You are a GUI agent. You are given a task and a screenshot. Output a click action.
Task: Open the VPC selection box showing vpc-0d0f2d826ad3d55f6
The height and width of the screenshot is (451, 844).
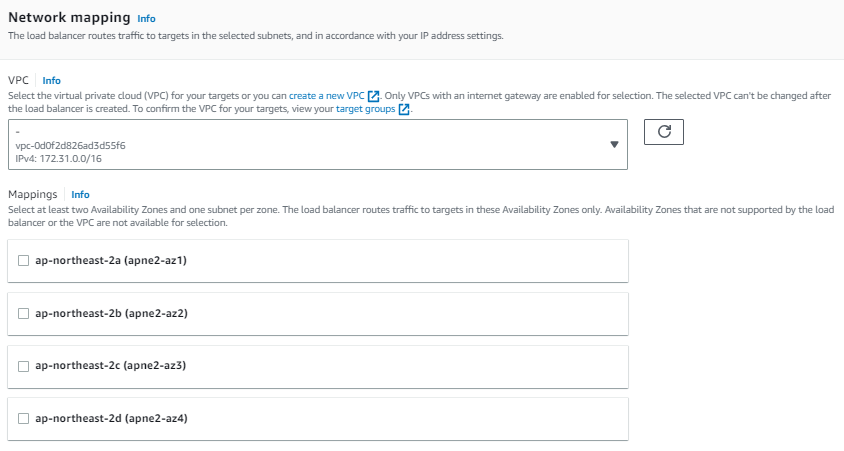pyautogui.click(x=318, y=144)
